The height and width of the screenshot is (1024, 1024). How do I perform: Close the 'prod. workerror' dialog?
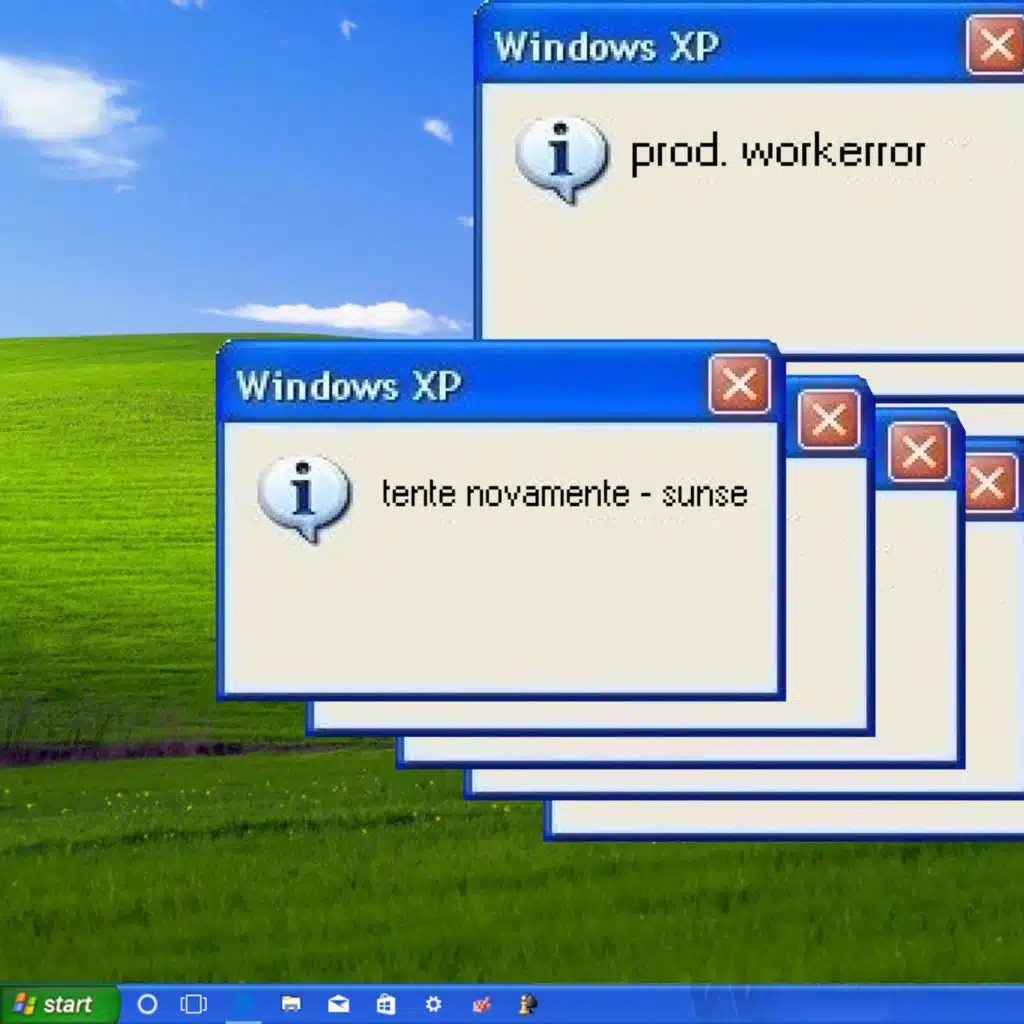996,45
